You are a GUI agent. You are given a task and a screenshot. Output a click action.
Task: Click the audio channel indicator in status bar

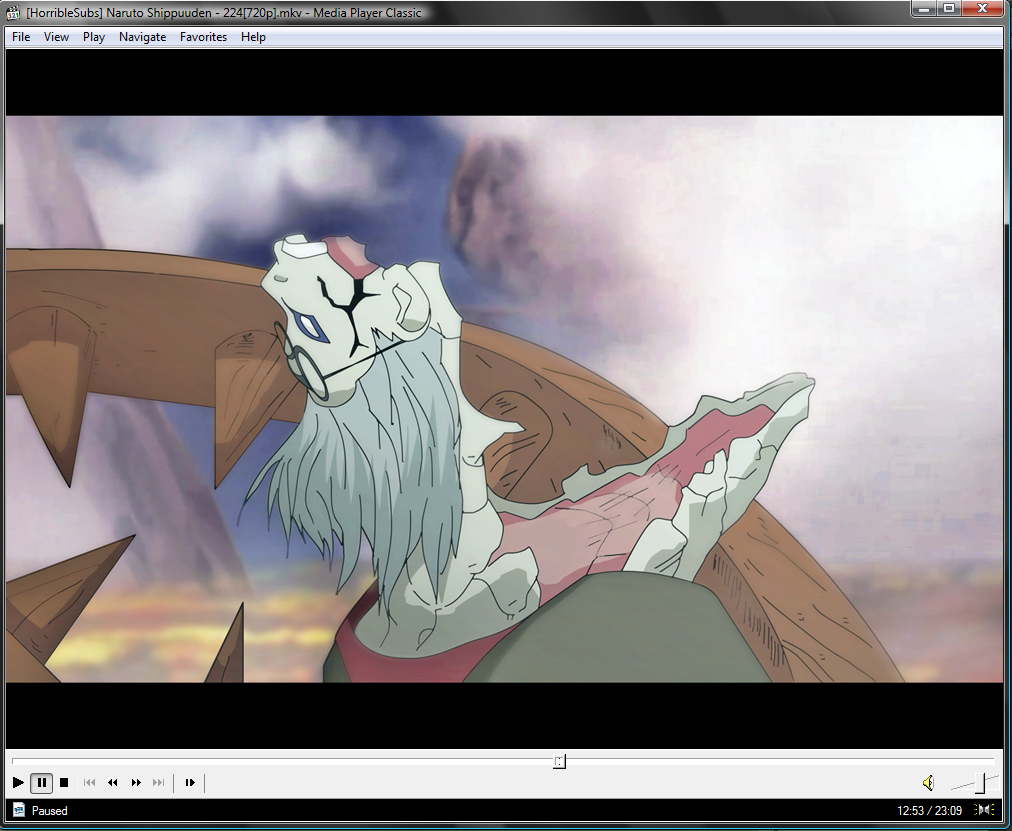(x=984, y=810)
